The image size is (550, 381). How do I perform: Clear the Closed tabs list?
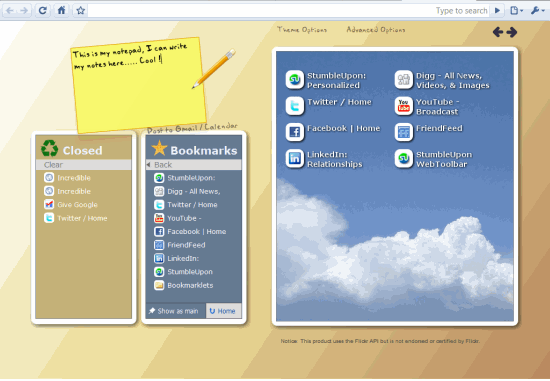83,165
